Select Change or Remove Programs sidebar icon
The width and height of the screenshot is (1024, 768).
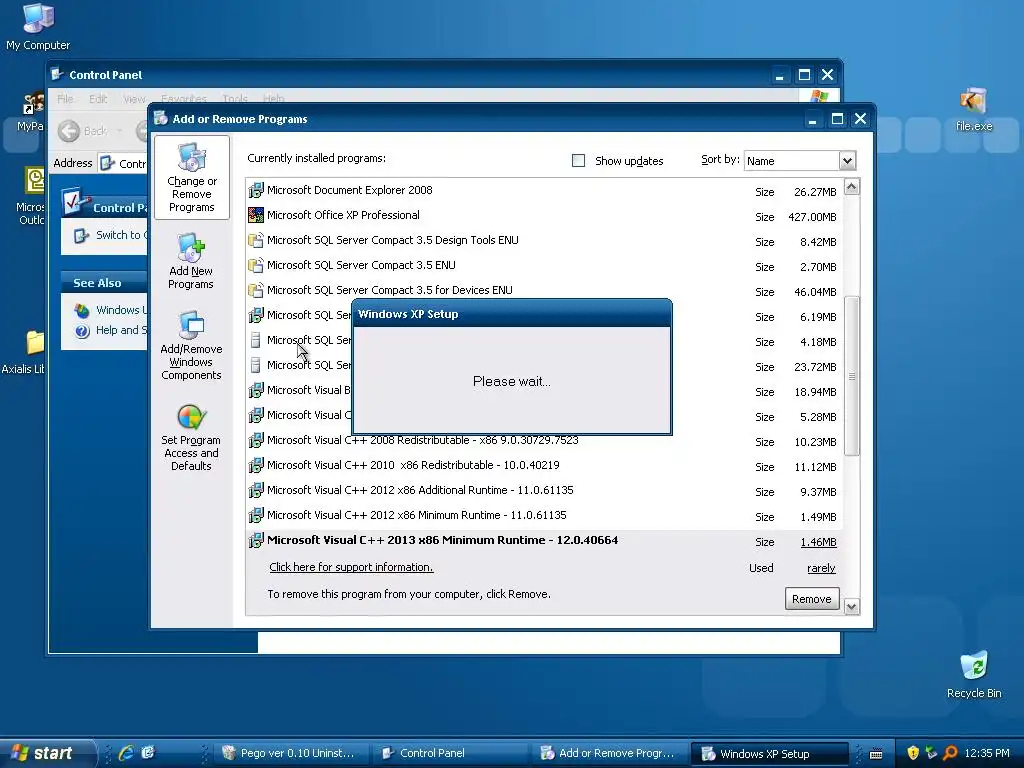[x=191, y=177]
